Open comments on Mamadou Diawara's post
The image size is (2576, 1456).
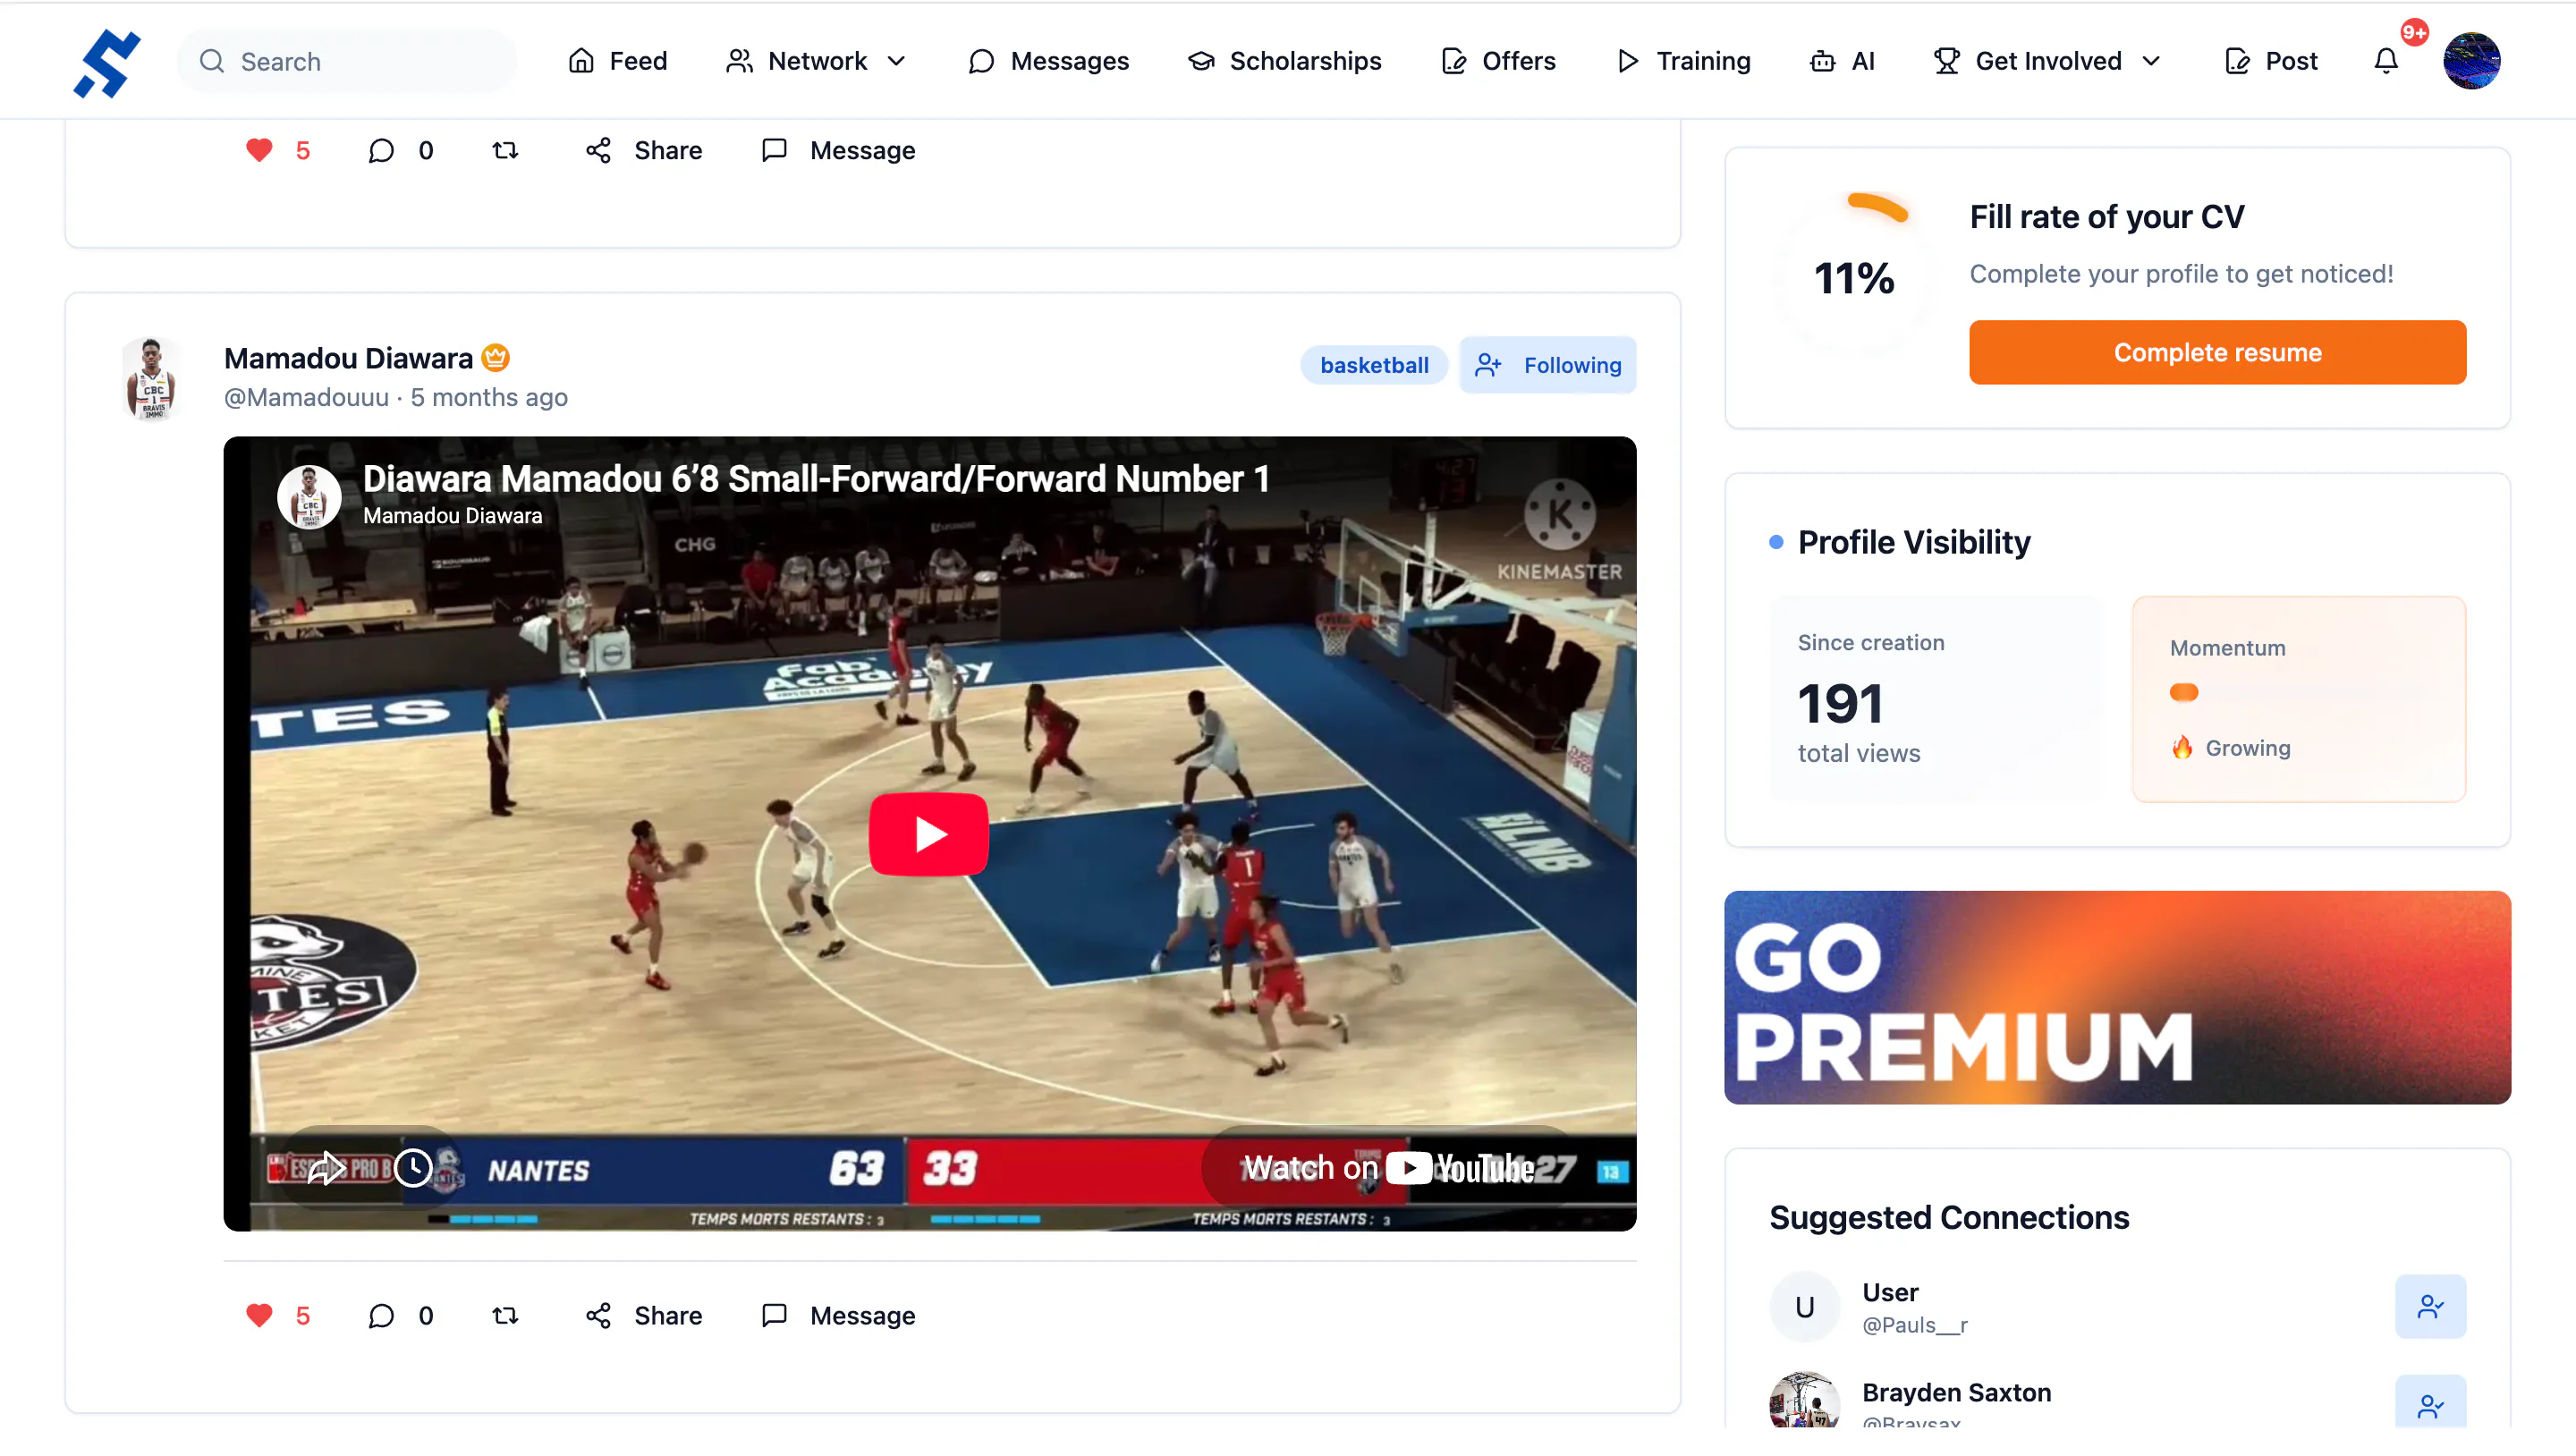coord(381,1315)
